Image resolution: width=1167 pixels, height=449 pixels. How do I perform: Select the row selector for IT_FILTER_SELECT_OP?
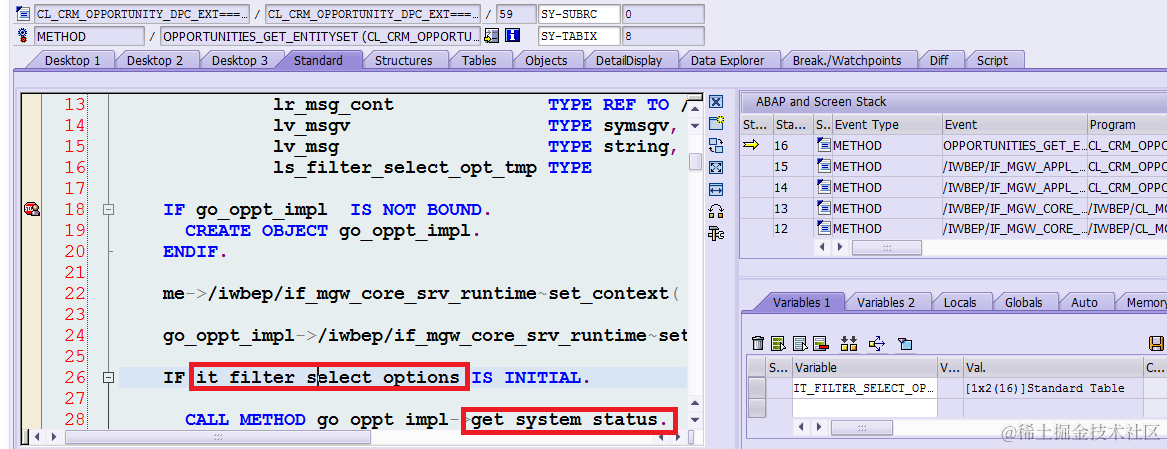756,388
